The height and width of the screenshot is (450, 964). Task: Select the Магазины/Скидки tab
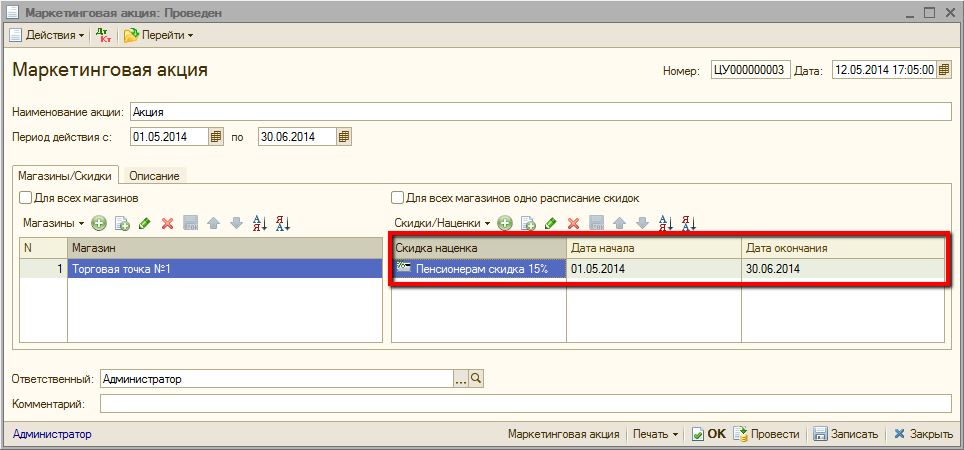(x=65, y=176)
